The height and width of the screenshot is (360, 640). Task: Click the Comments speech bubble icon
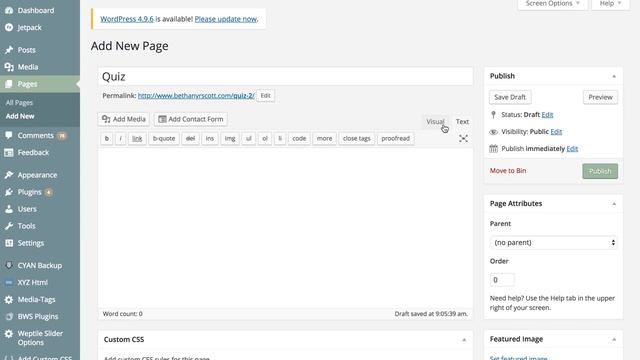pyautogui.click(x=9, y=136)
